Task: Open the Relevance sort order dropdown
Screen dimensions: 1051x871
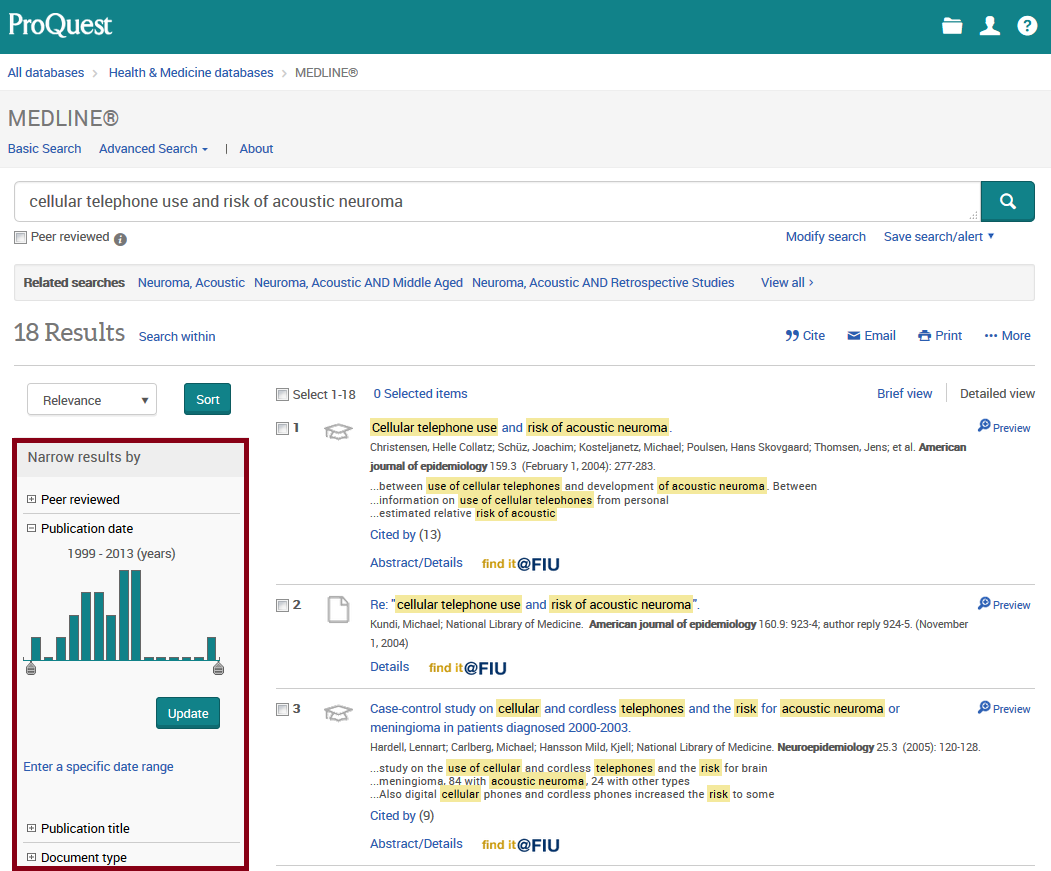Action: coord(91,399)
